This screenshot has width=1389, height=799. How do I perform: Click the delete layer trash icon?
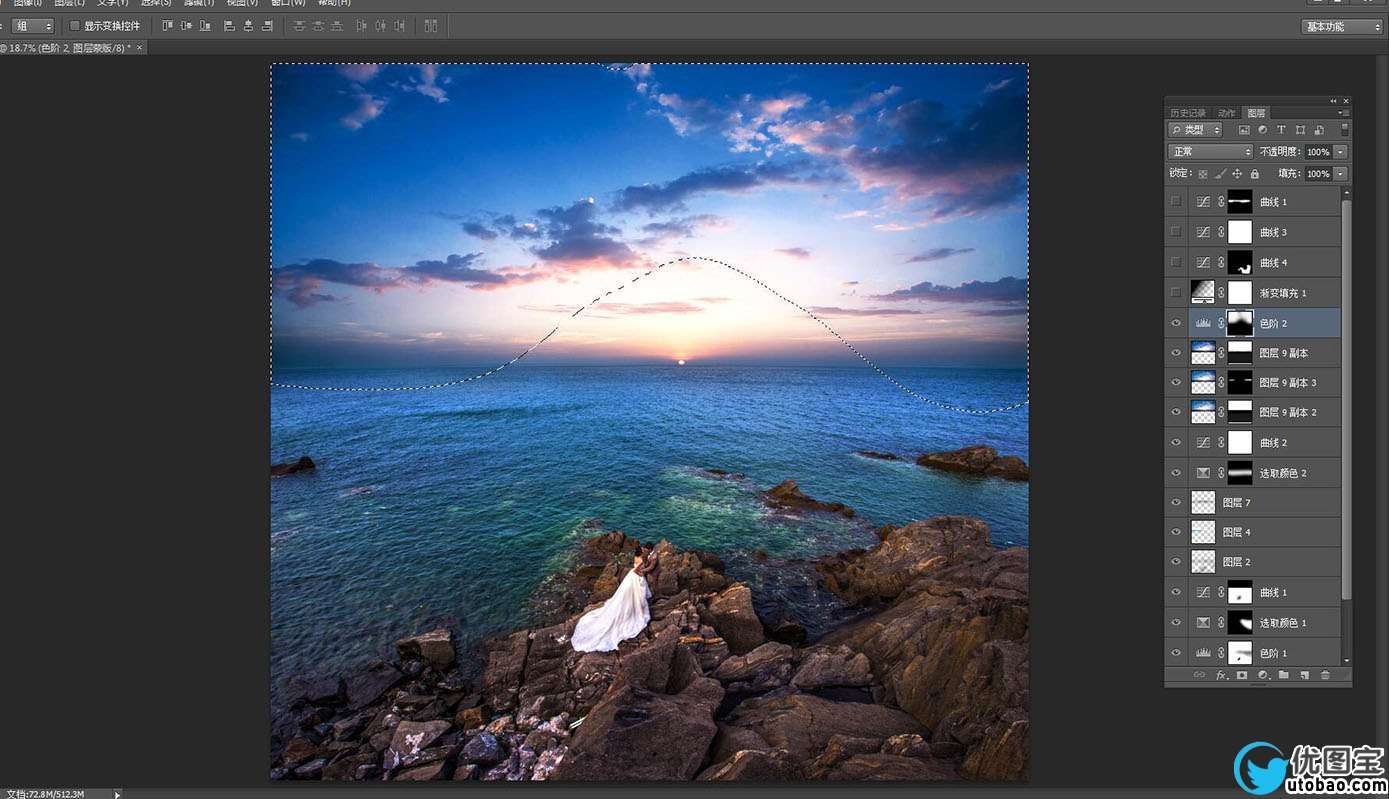[x=1326, y=675]
